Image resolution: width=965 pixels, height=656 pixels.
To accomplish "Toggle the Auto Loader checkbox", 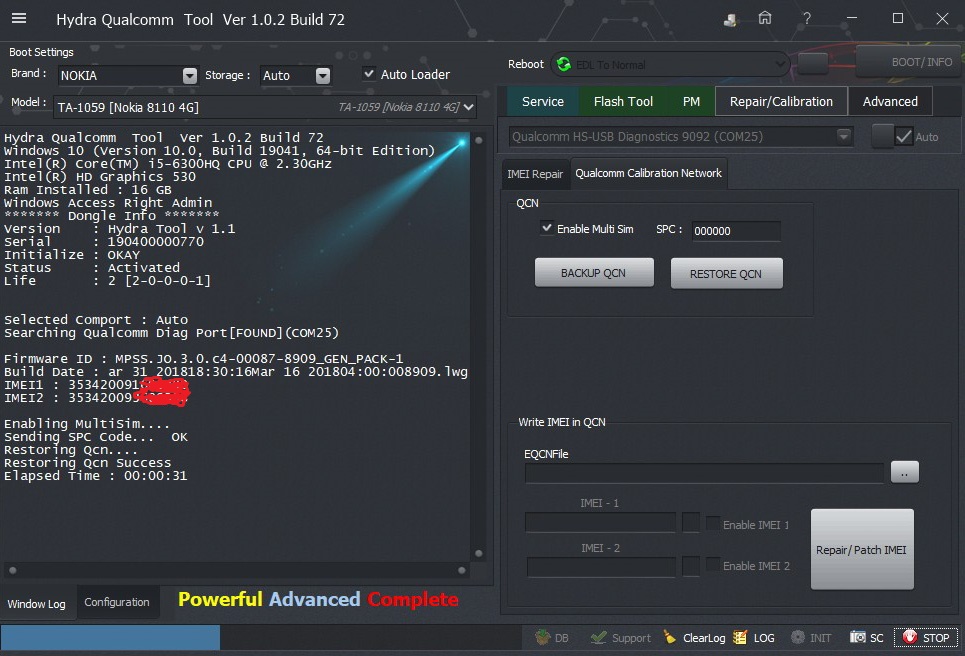I will 369,74.
